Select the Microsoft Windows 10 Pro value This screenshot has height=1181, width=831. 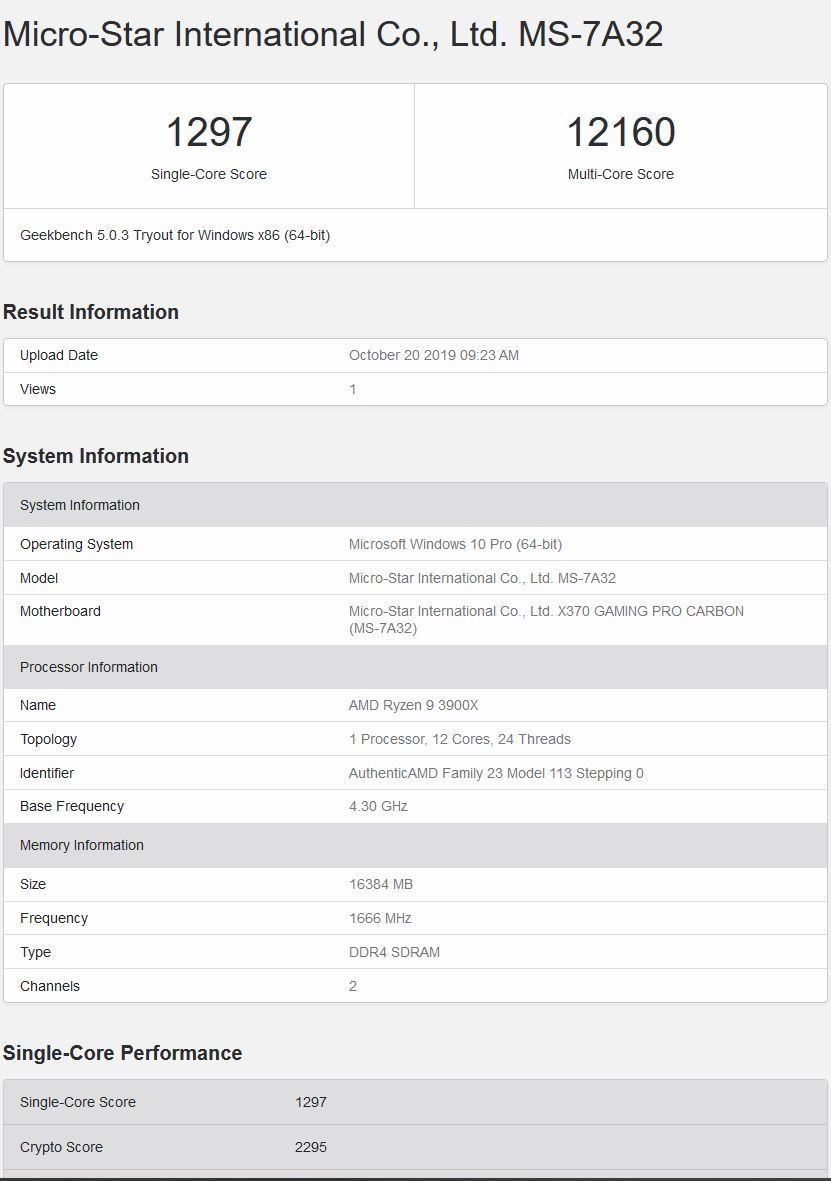click(x=455, y=545)
